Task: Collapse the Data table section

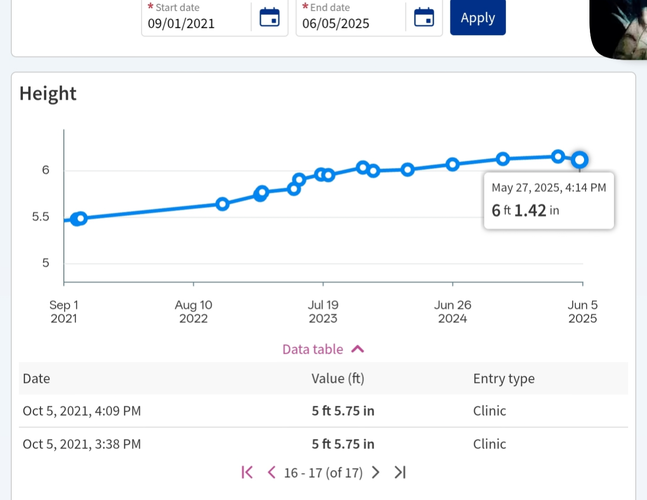Action: (x=323, y=349)
